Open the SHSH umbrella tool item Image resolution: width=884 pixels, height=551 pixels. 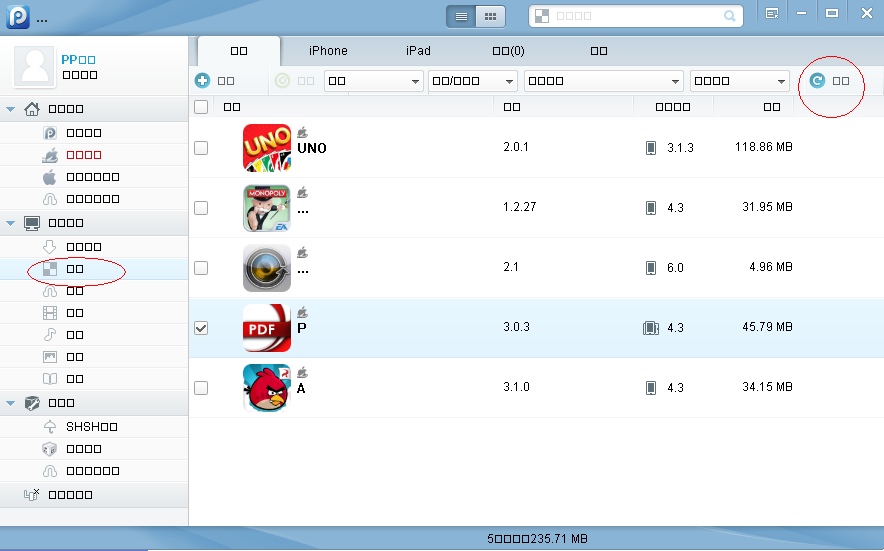pos(94,426)
